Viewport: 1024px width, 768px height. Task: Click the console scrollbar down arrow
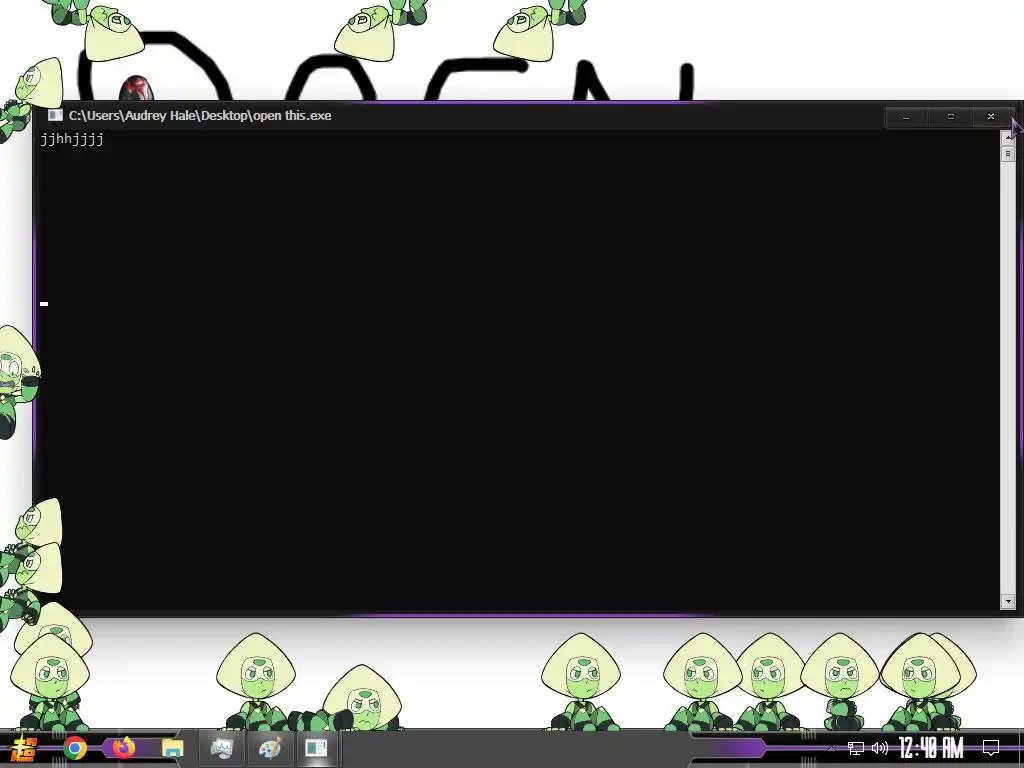point(1008,601)
